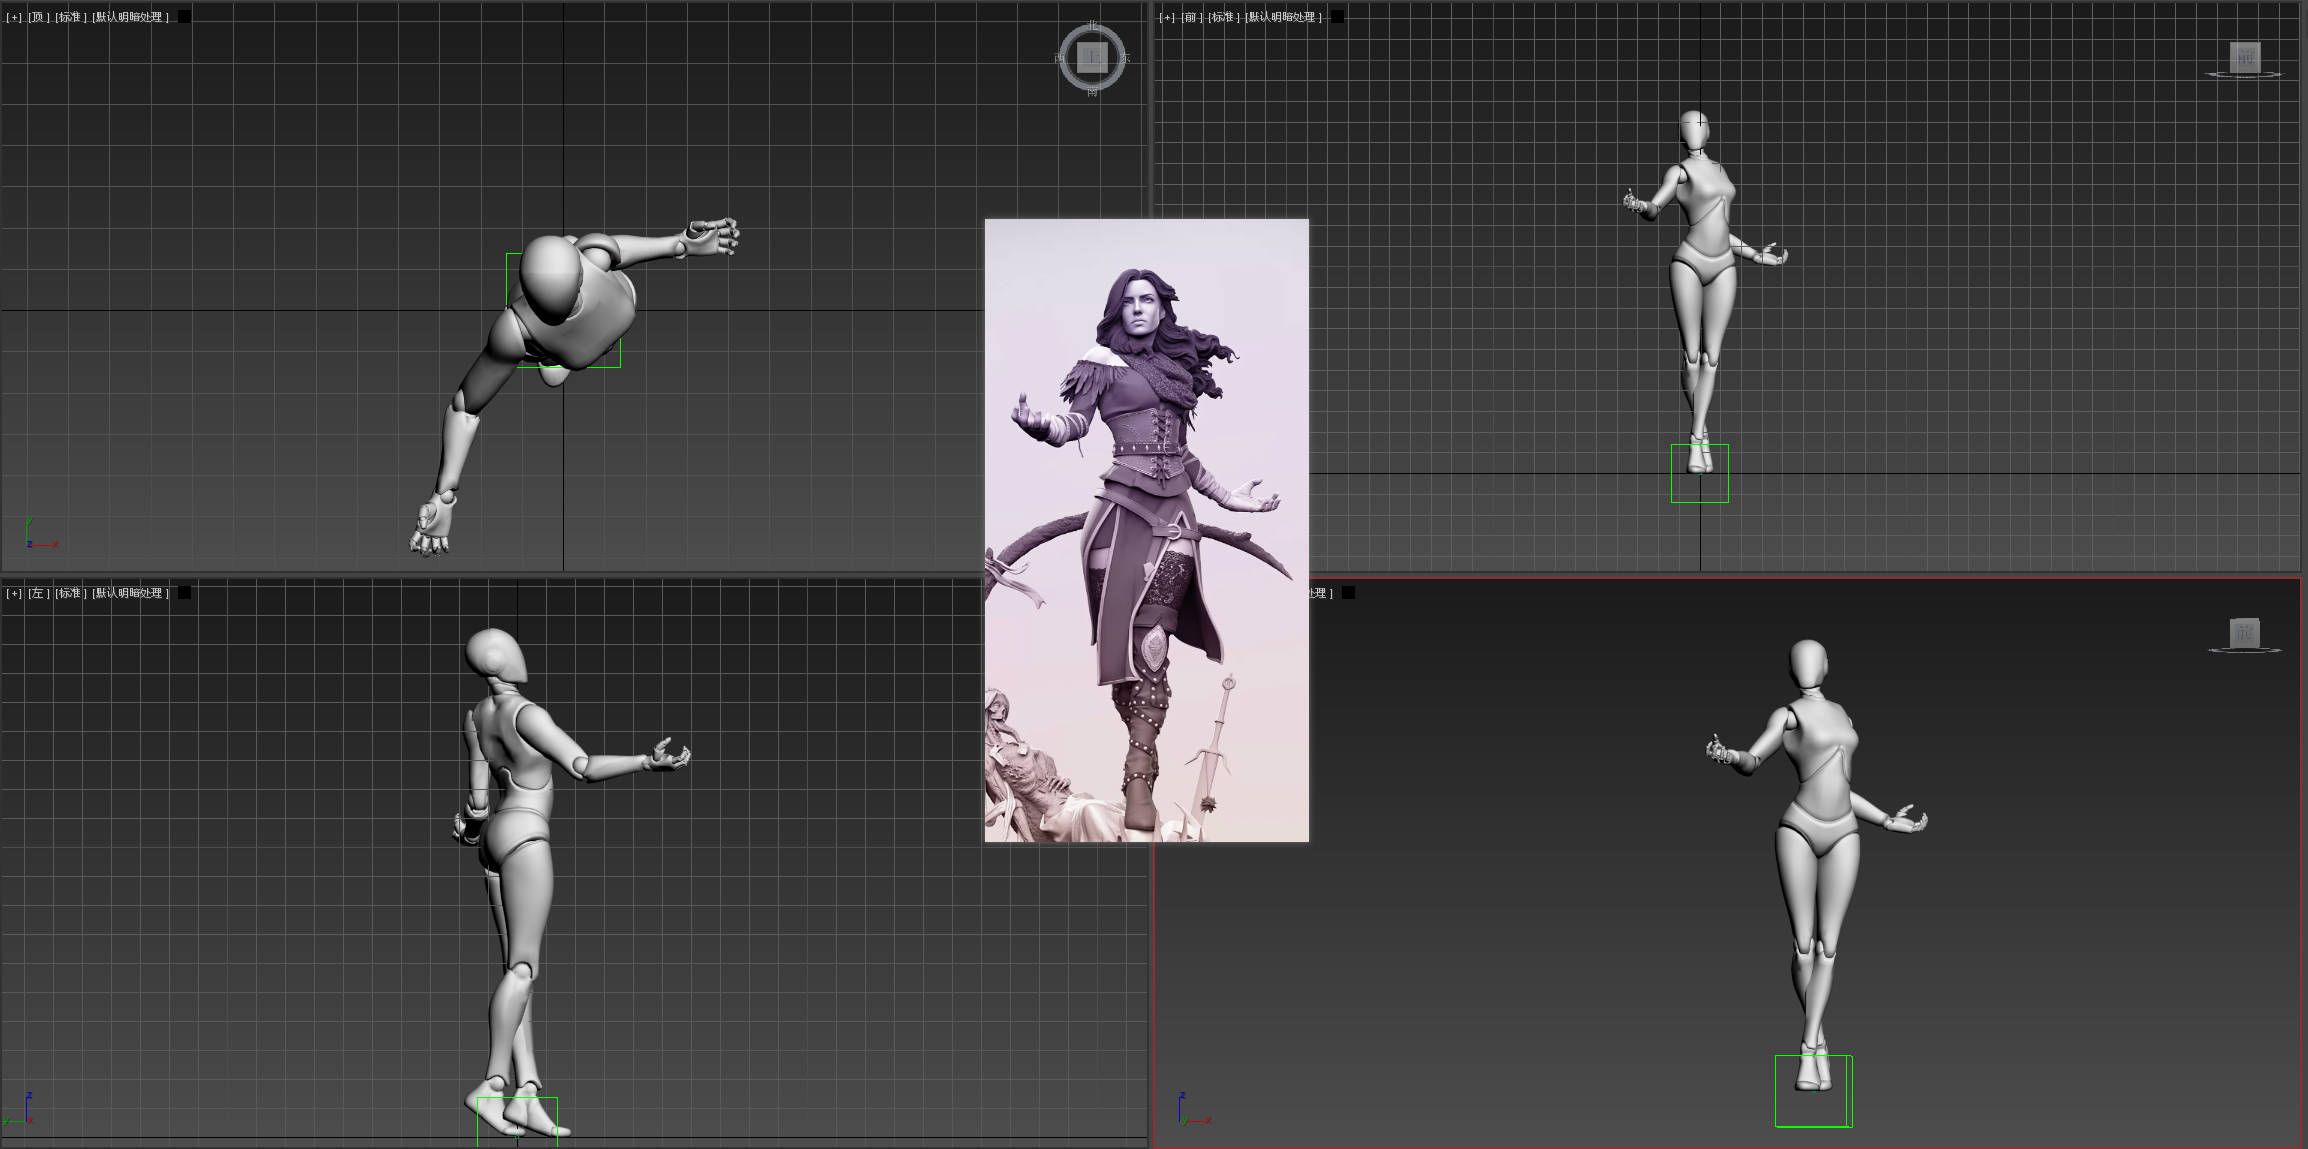Viewport: 2308px width, 1149px height.
Task: Open the [+] general menu in the Top (顶) viewport
Action: (14, 17)
